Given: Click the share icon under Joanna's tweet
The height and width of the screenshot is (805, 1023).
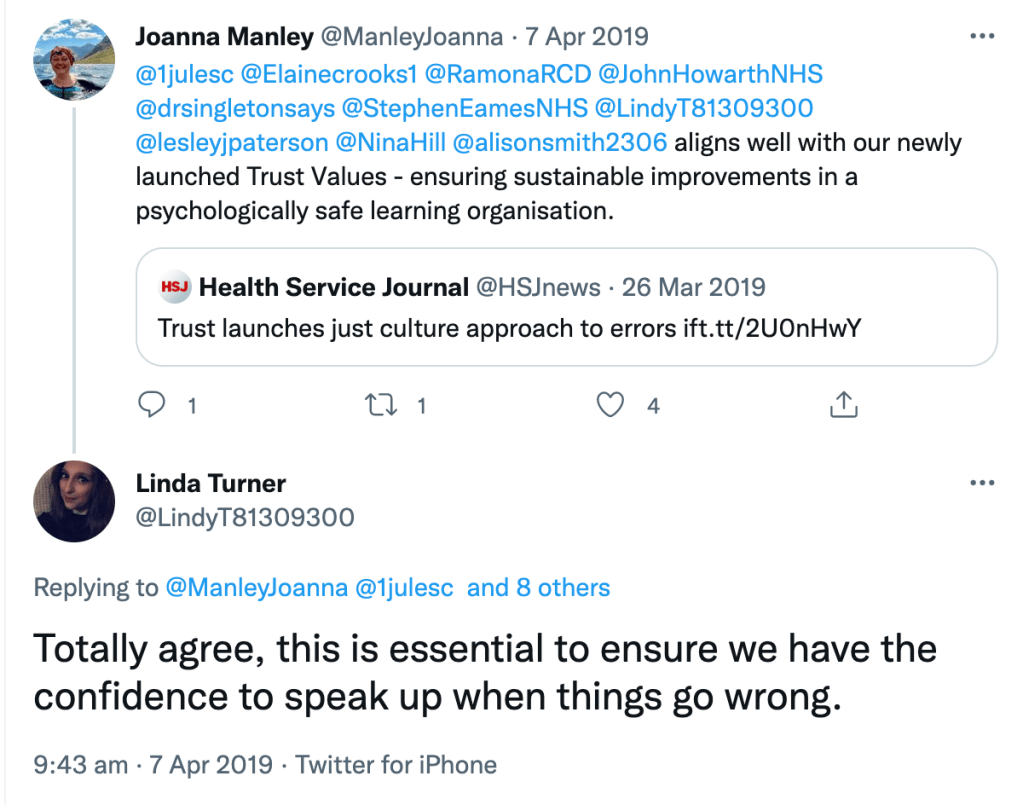Looking at the screenshot, I should (x=843, y=404).
